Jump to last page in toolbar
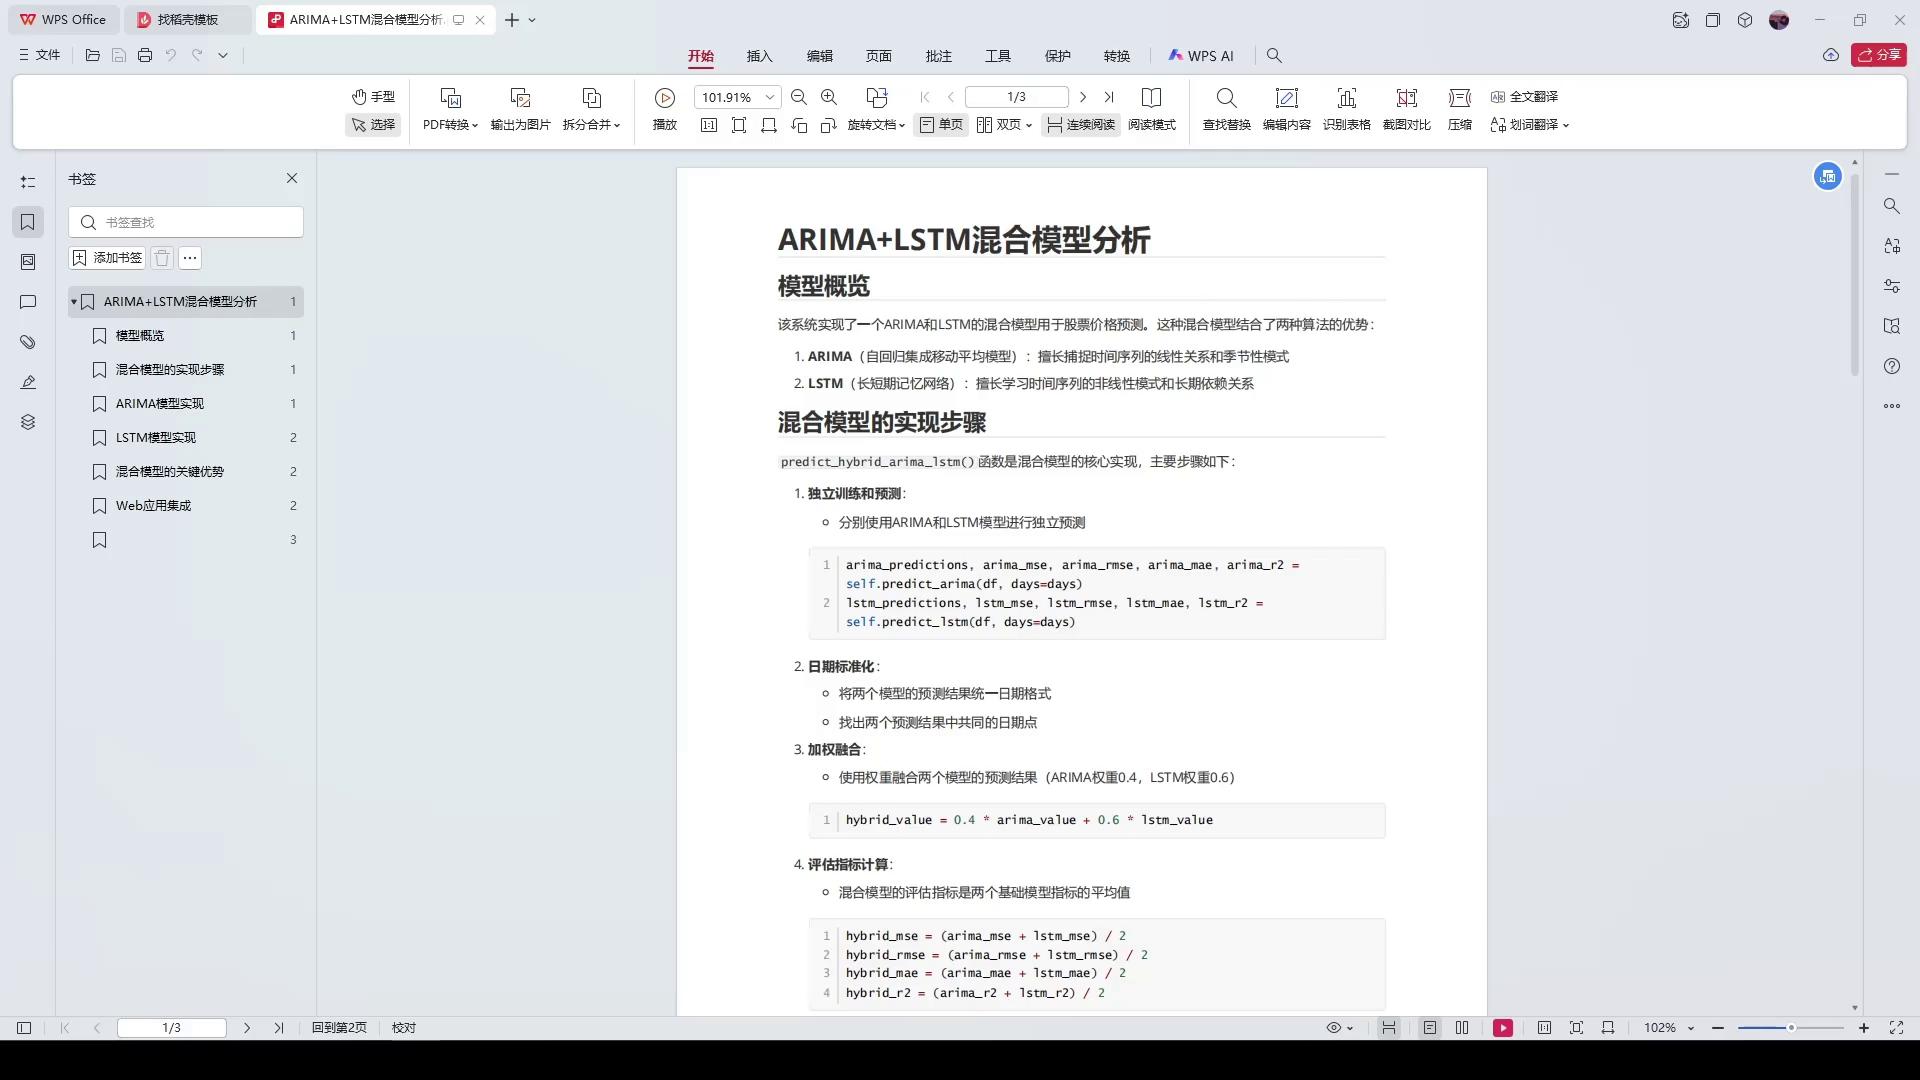The image size is (1920, 1080). (x=1109, y=97)
